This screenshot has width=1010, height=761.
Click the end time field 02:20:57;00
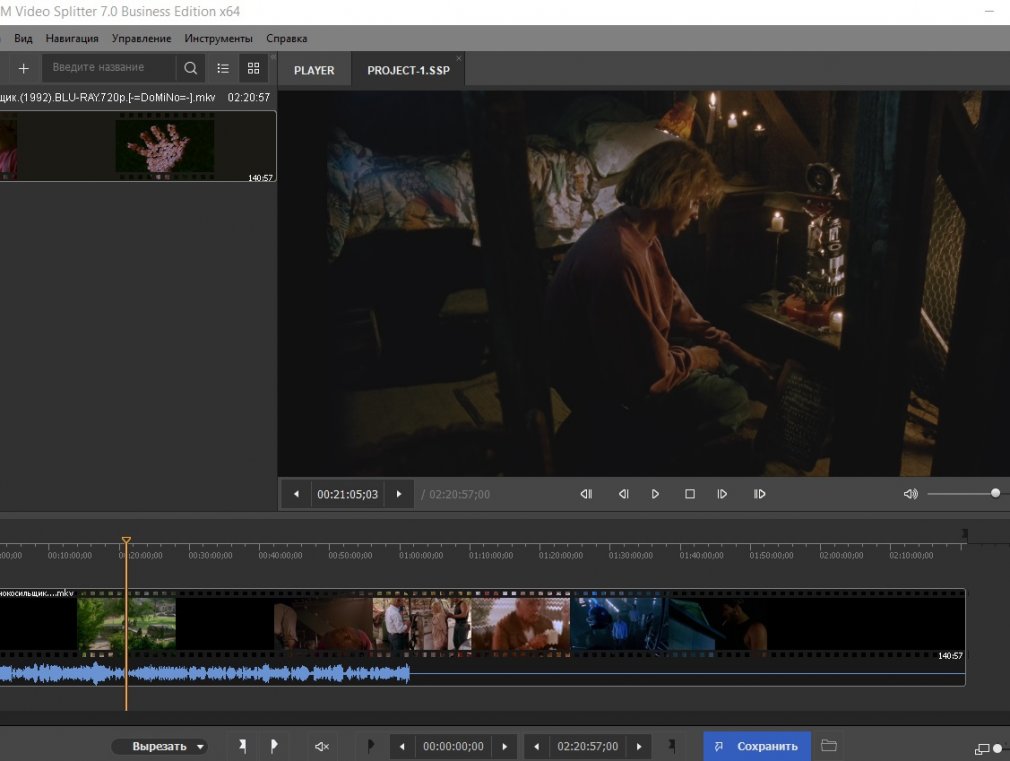coord(587,746)
